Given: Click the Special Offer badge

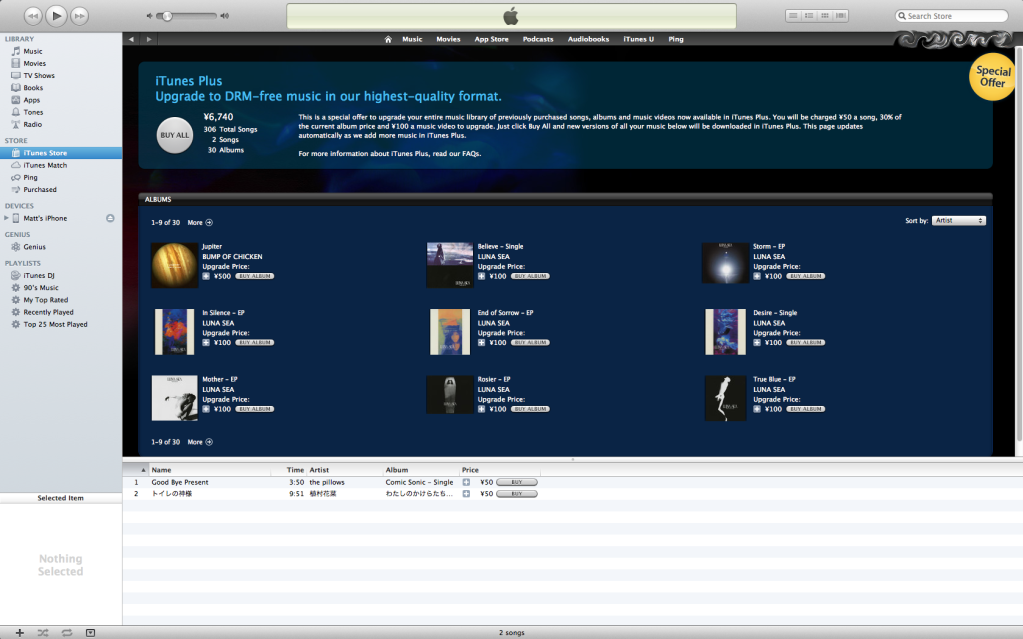Looking at the screenshot, I should pyautogui.click(x=993, y=77).
